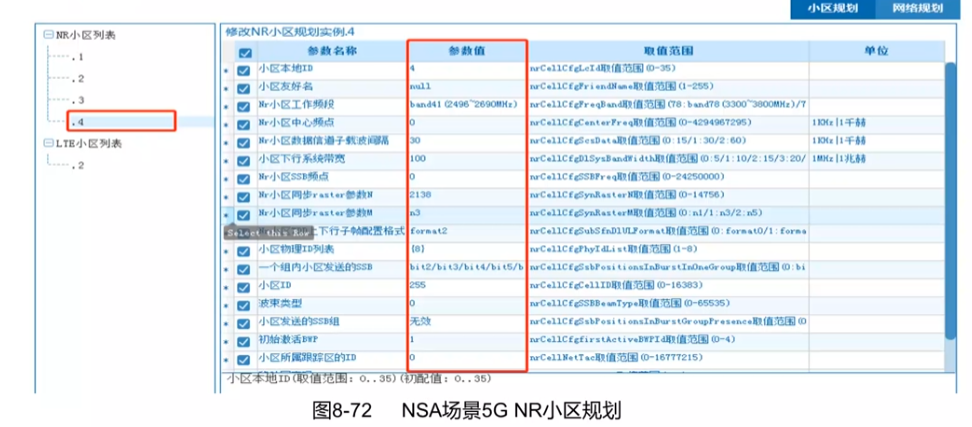Open the 小区发送的SSB组 value 无效
972x427 pixels.
(467, 322)
